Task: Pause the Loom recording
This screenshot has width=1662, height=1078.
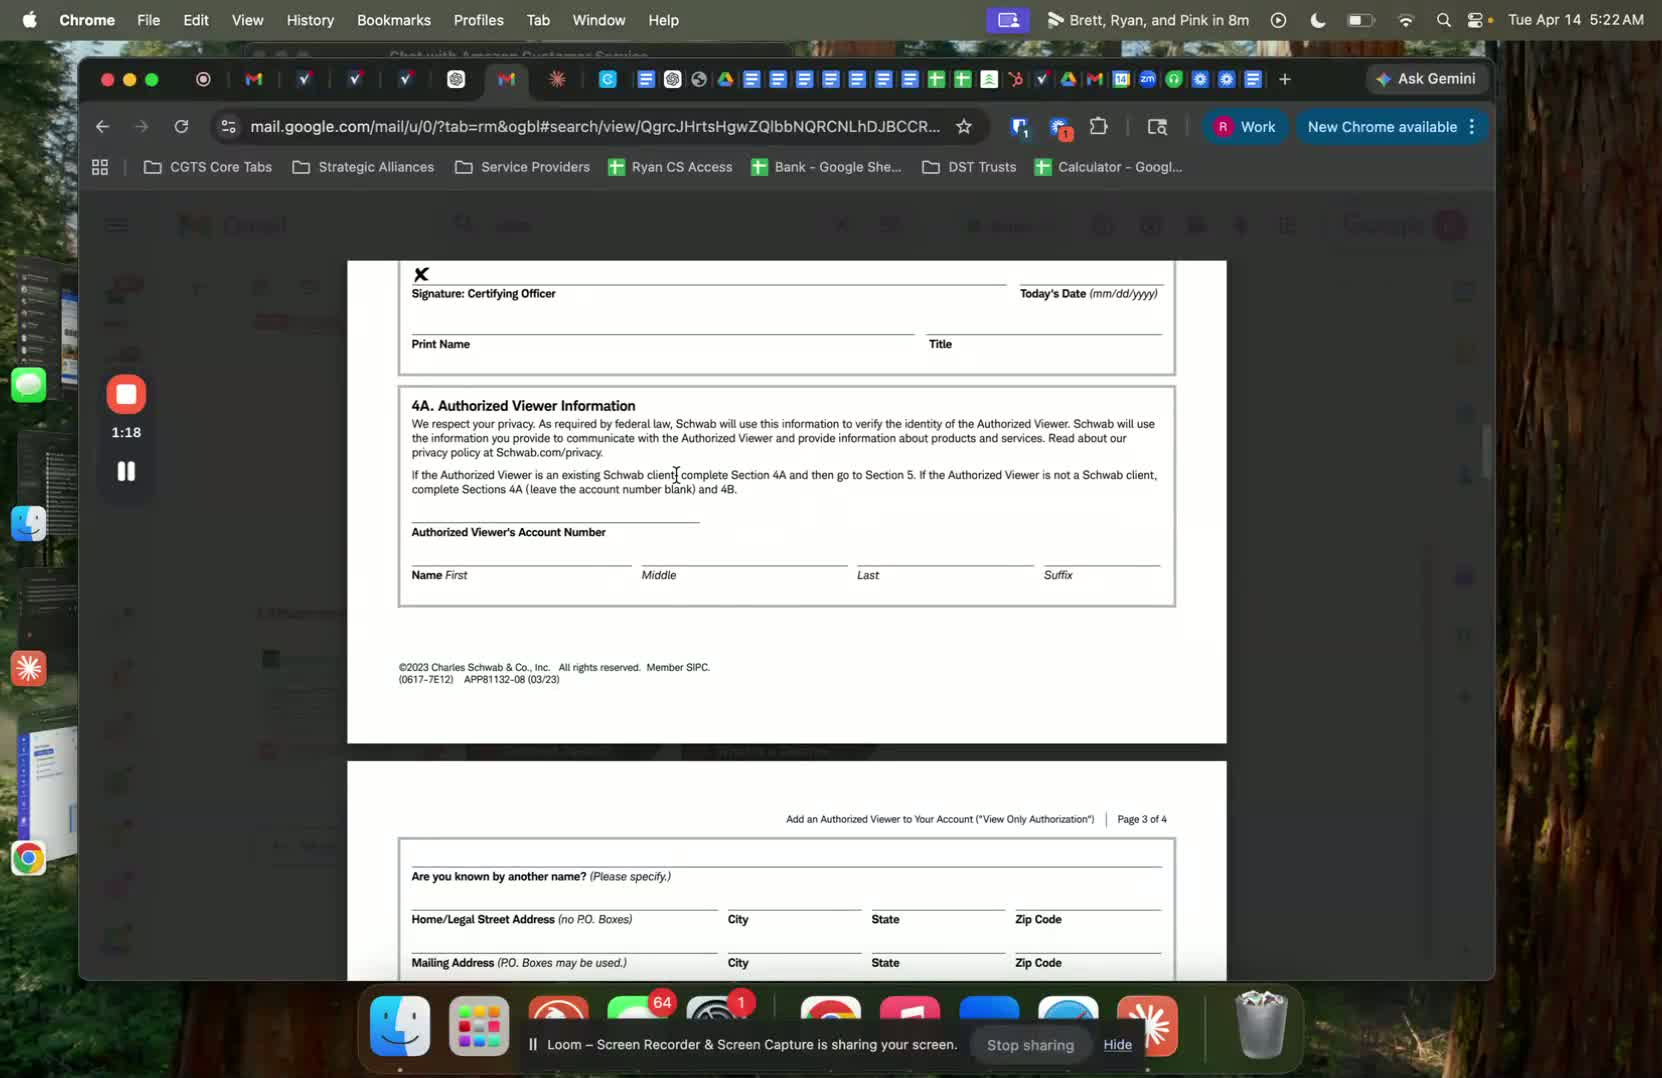Action: (x=126, y=471)
